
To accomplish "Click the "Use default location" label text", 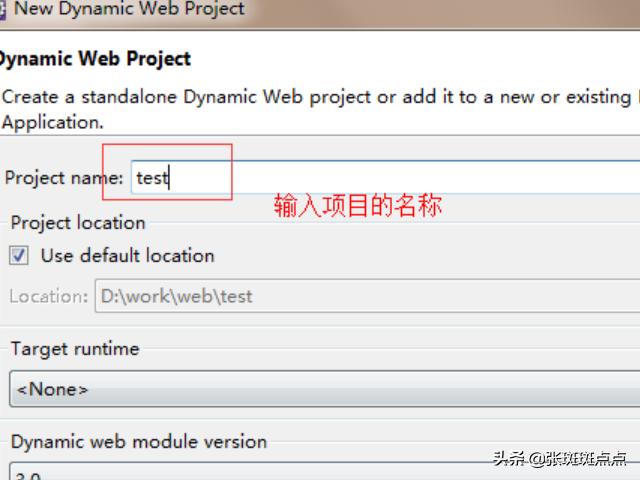I will [127, 256].
